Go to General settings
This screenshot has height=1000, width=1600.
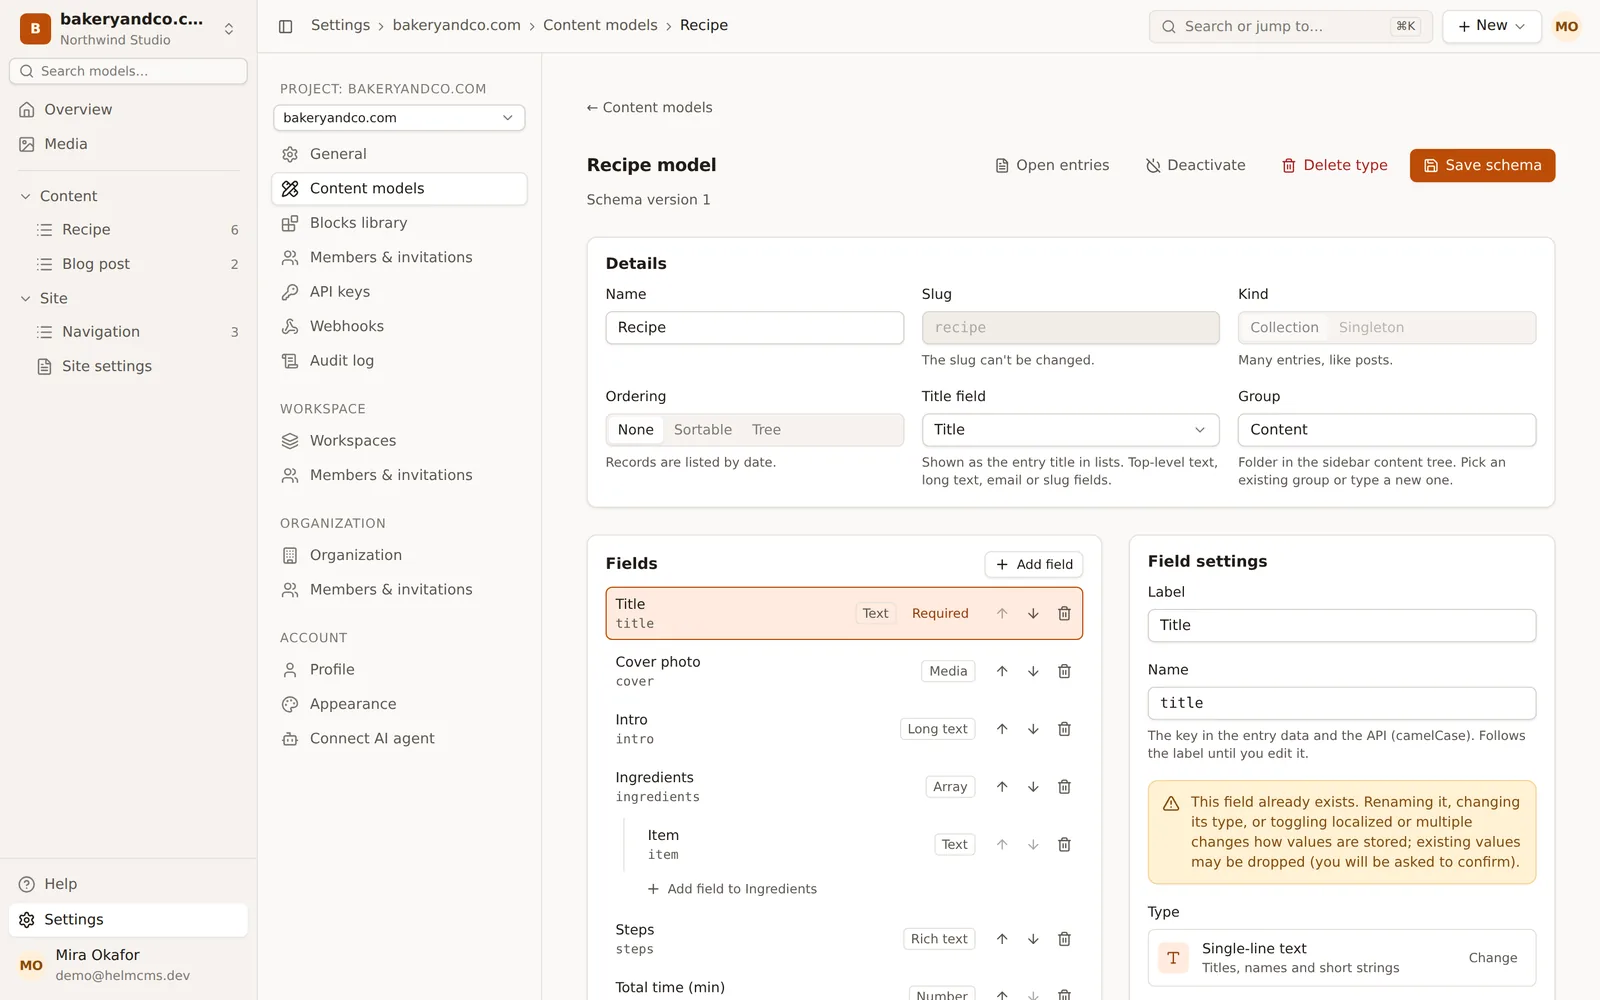click(399, 154)
